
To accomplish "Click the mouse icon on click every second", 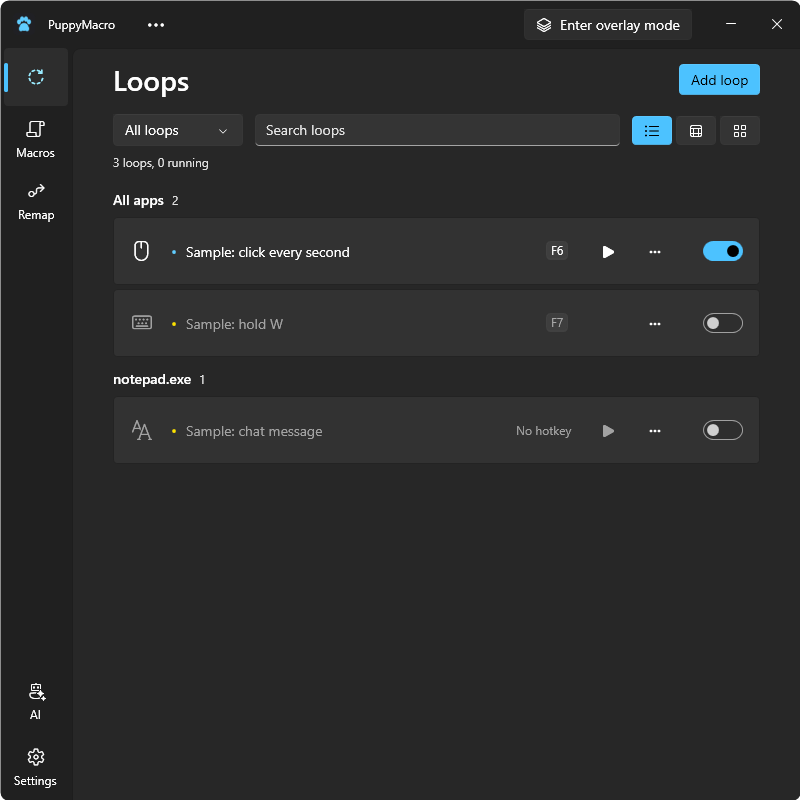I will click(141, 251).
